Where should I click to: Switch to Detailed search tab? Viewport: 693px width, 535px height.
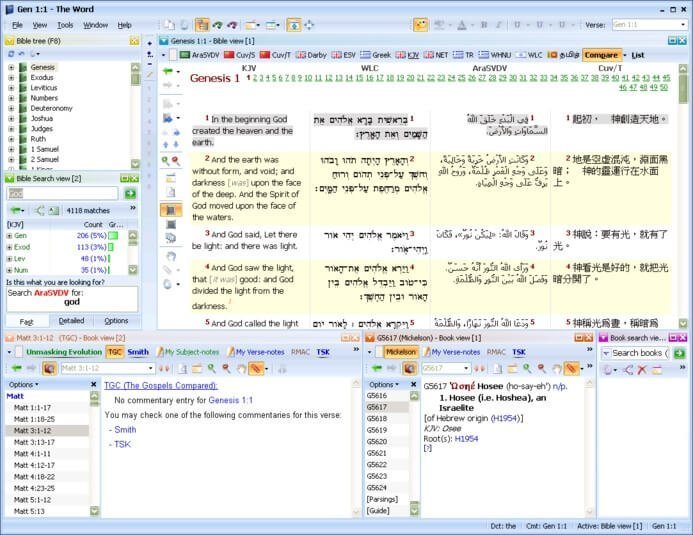[71, 321]
